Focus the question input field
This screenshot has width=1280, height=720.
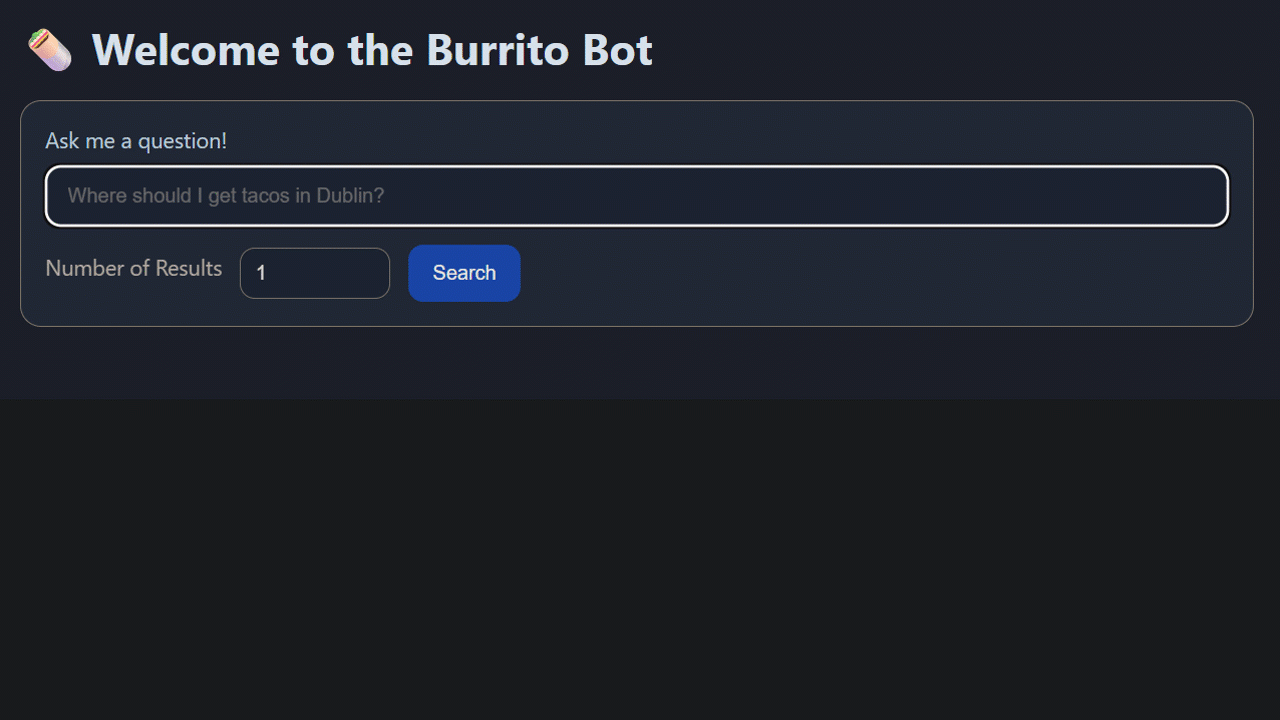tap(636, 196)
